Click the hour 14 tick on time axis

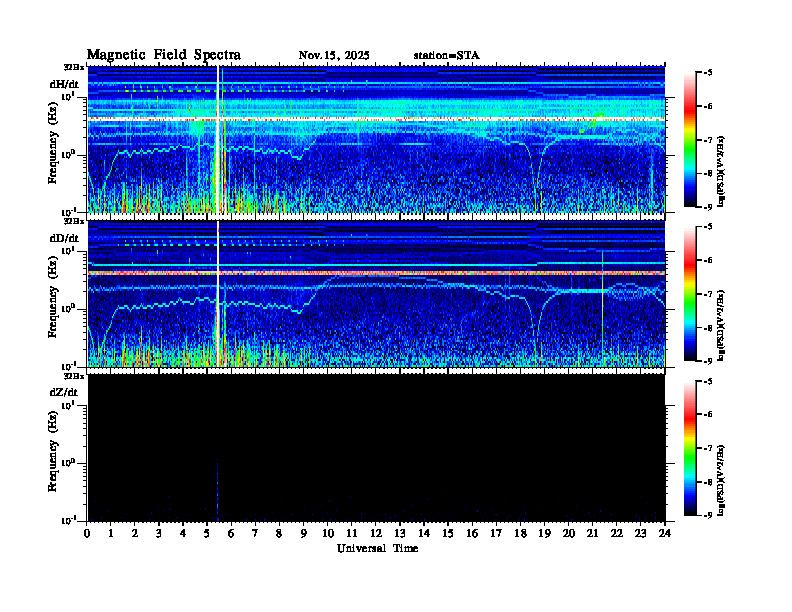click(424, 534)
